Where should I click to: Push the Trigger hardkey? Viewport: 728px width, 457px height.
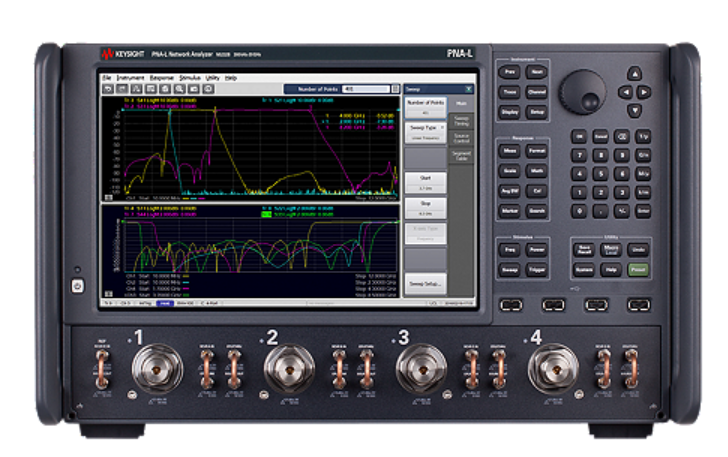(x=537, y=269)
